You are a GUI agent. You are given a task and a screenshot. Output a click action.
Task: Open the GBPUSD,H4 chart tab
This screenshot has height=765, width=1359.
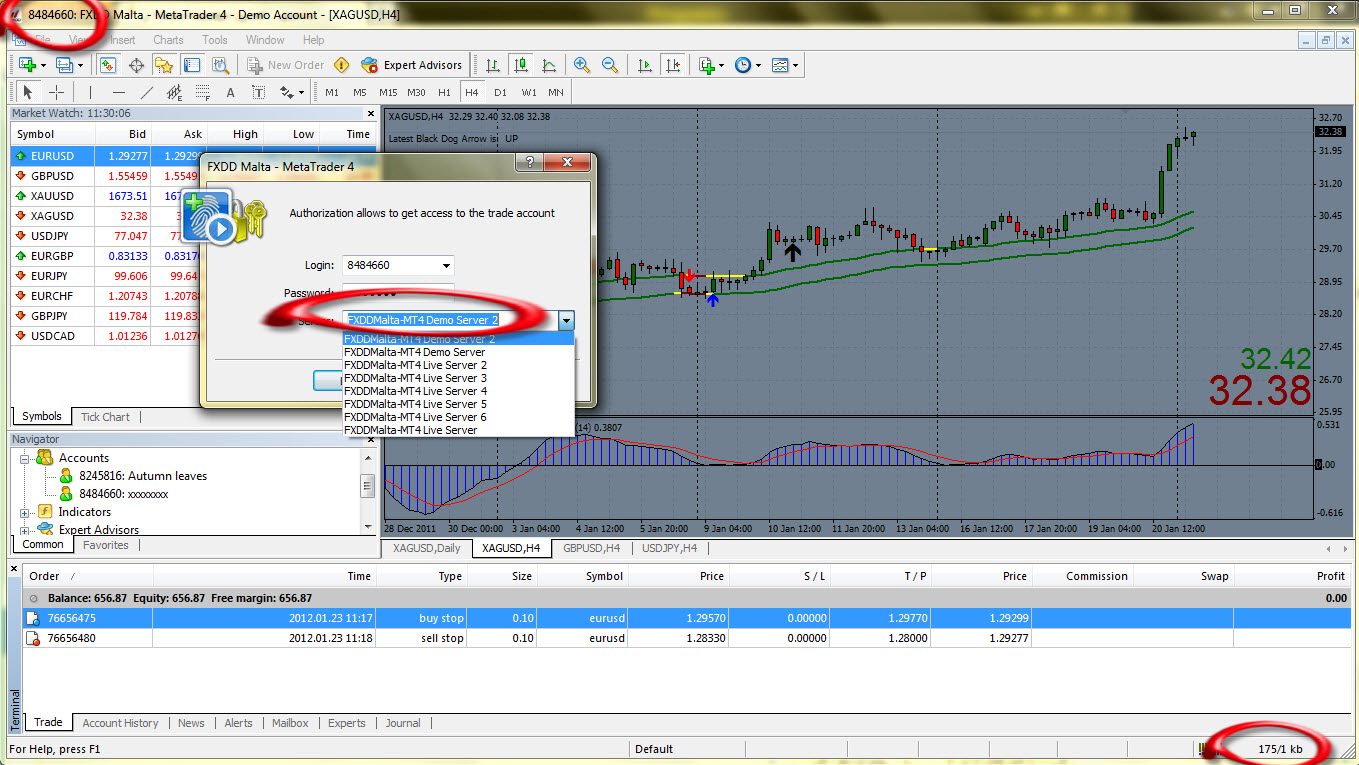point(591,548)
